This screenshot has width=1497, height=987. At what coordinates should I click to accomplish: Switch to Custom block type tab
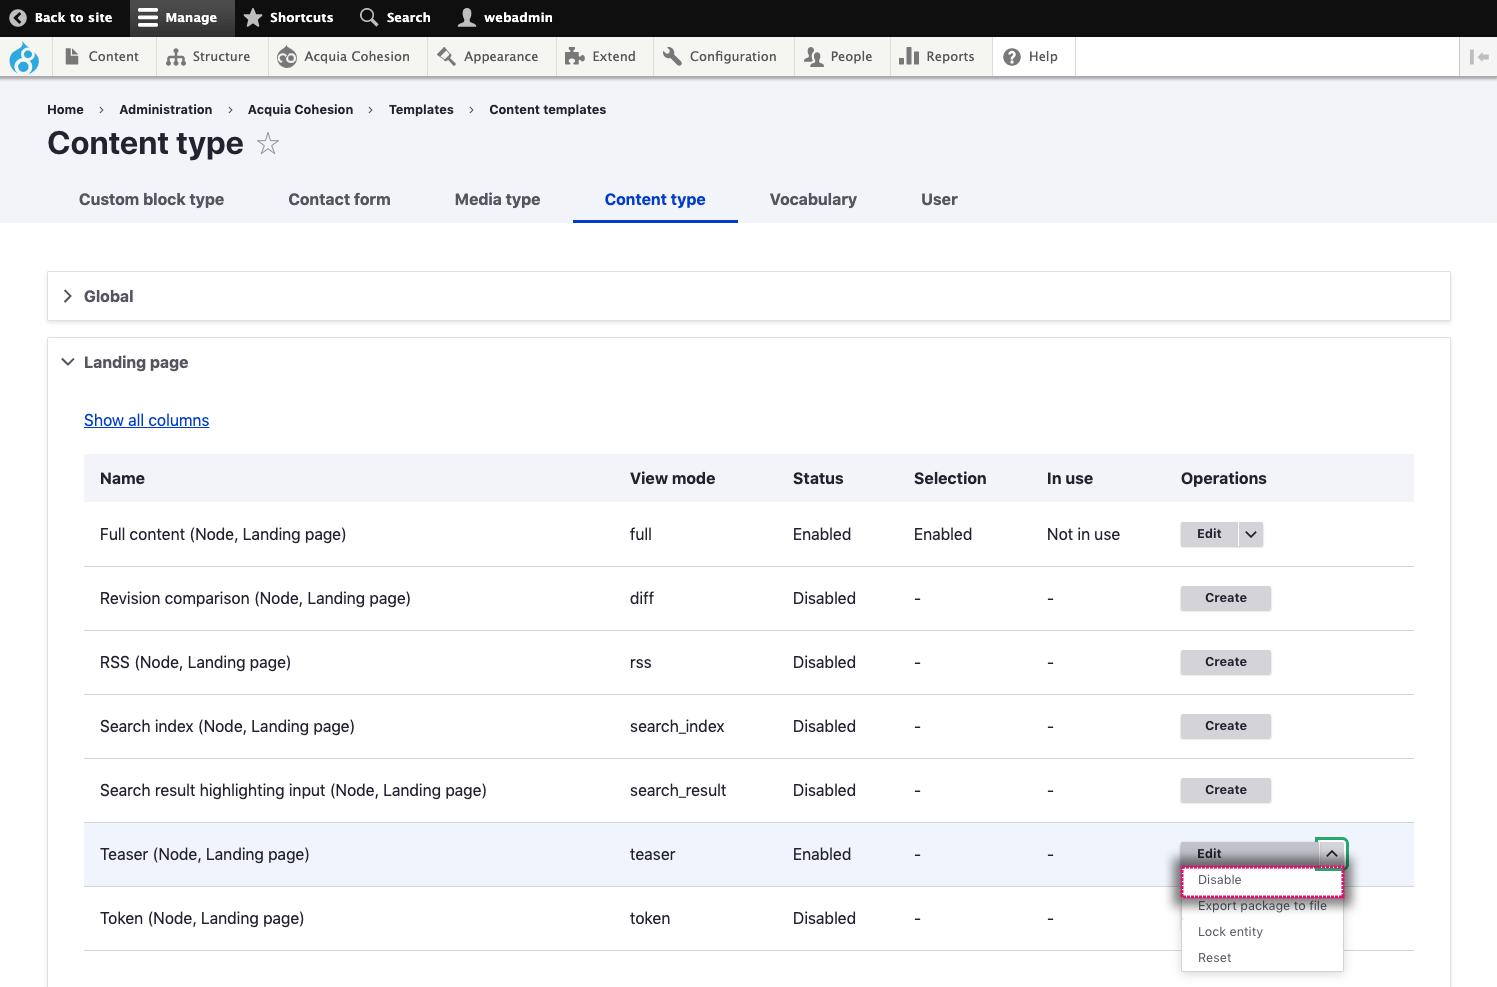pos(151,200)
